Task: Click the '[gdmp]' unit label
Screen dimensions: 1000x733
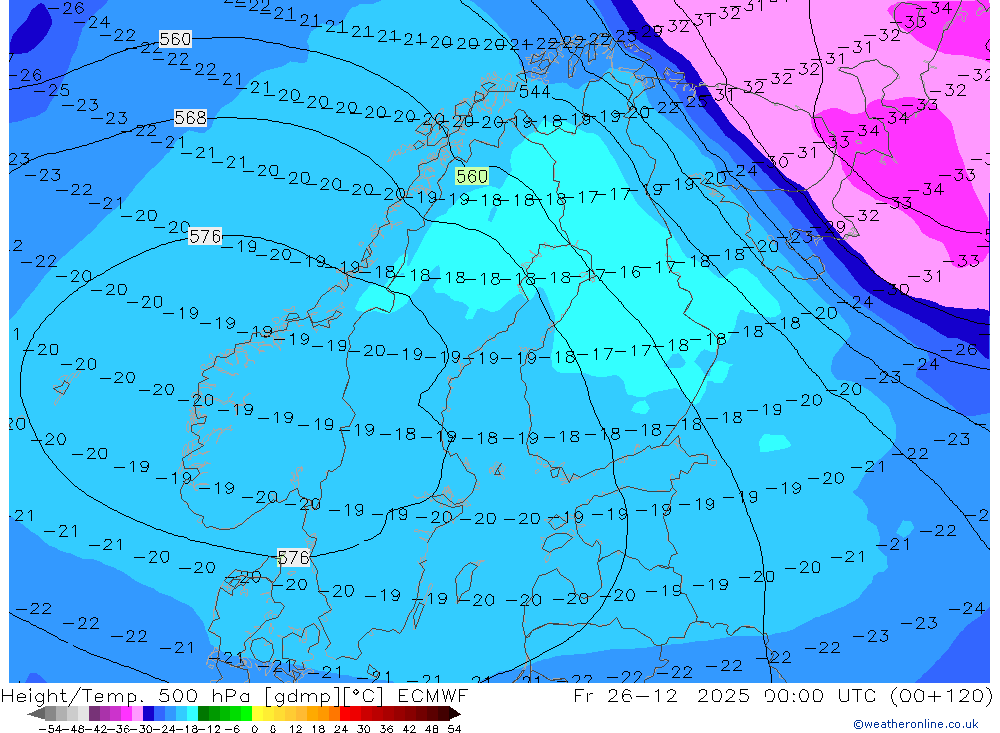Action: coord(302,696)
